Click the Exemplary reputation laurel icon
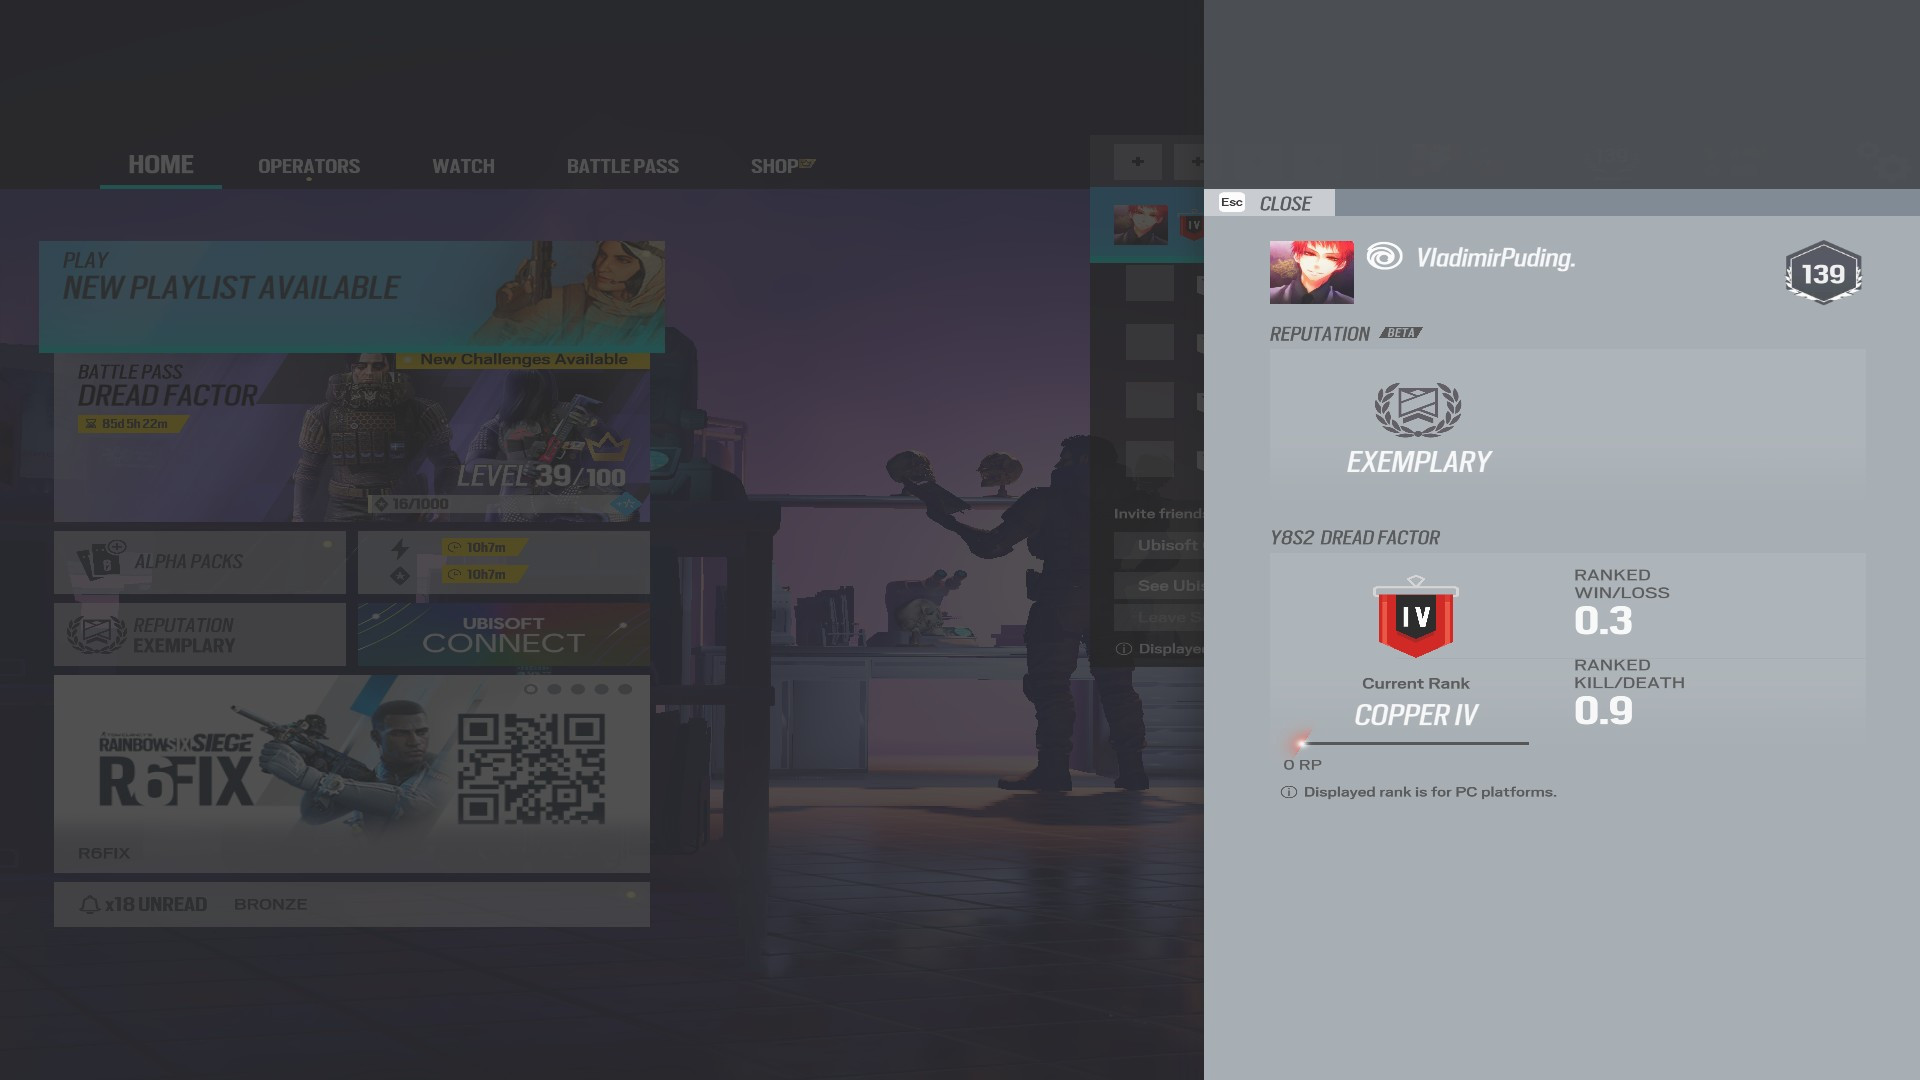Viewport: 1920px width, 1080px height. (x=1418, y=409)
